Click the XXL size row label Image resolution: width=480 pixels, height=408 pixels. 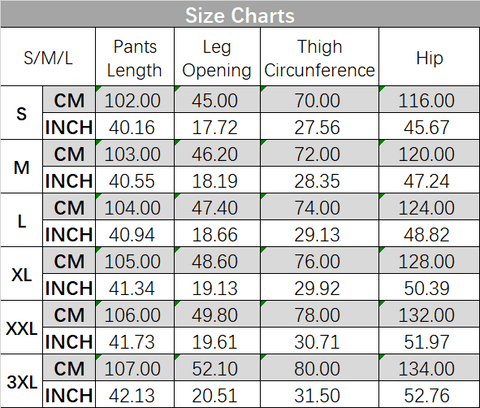[x=22, y=328]
